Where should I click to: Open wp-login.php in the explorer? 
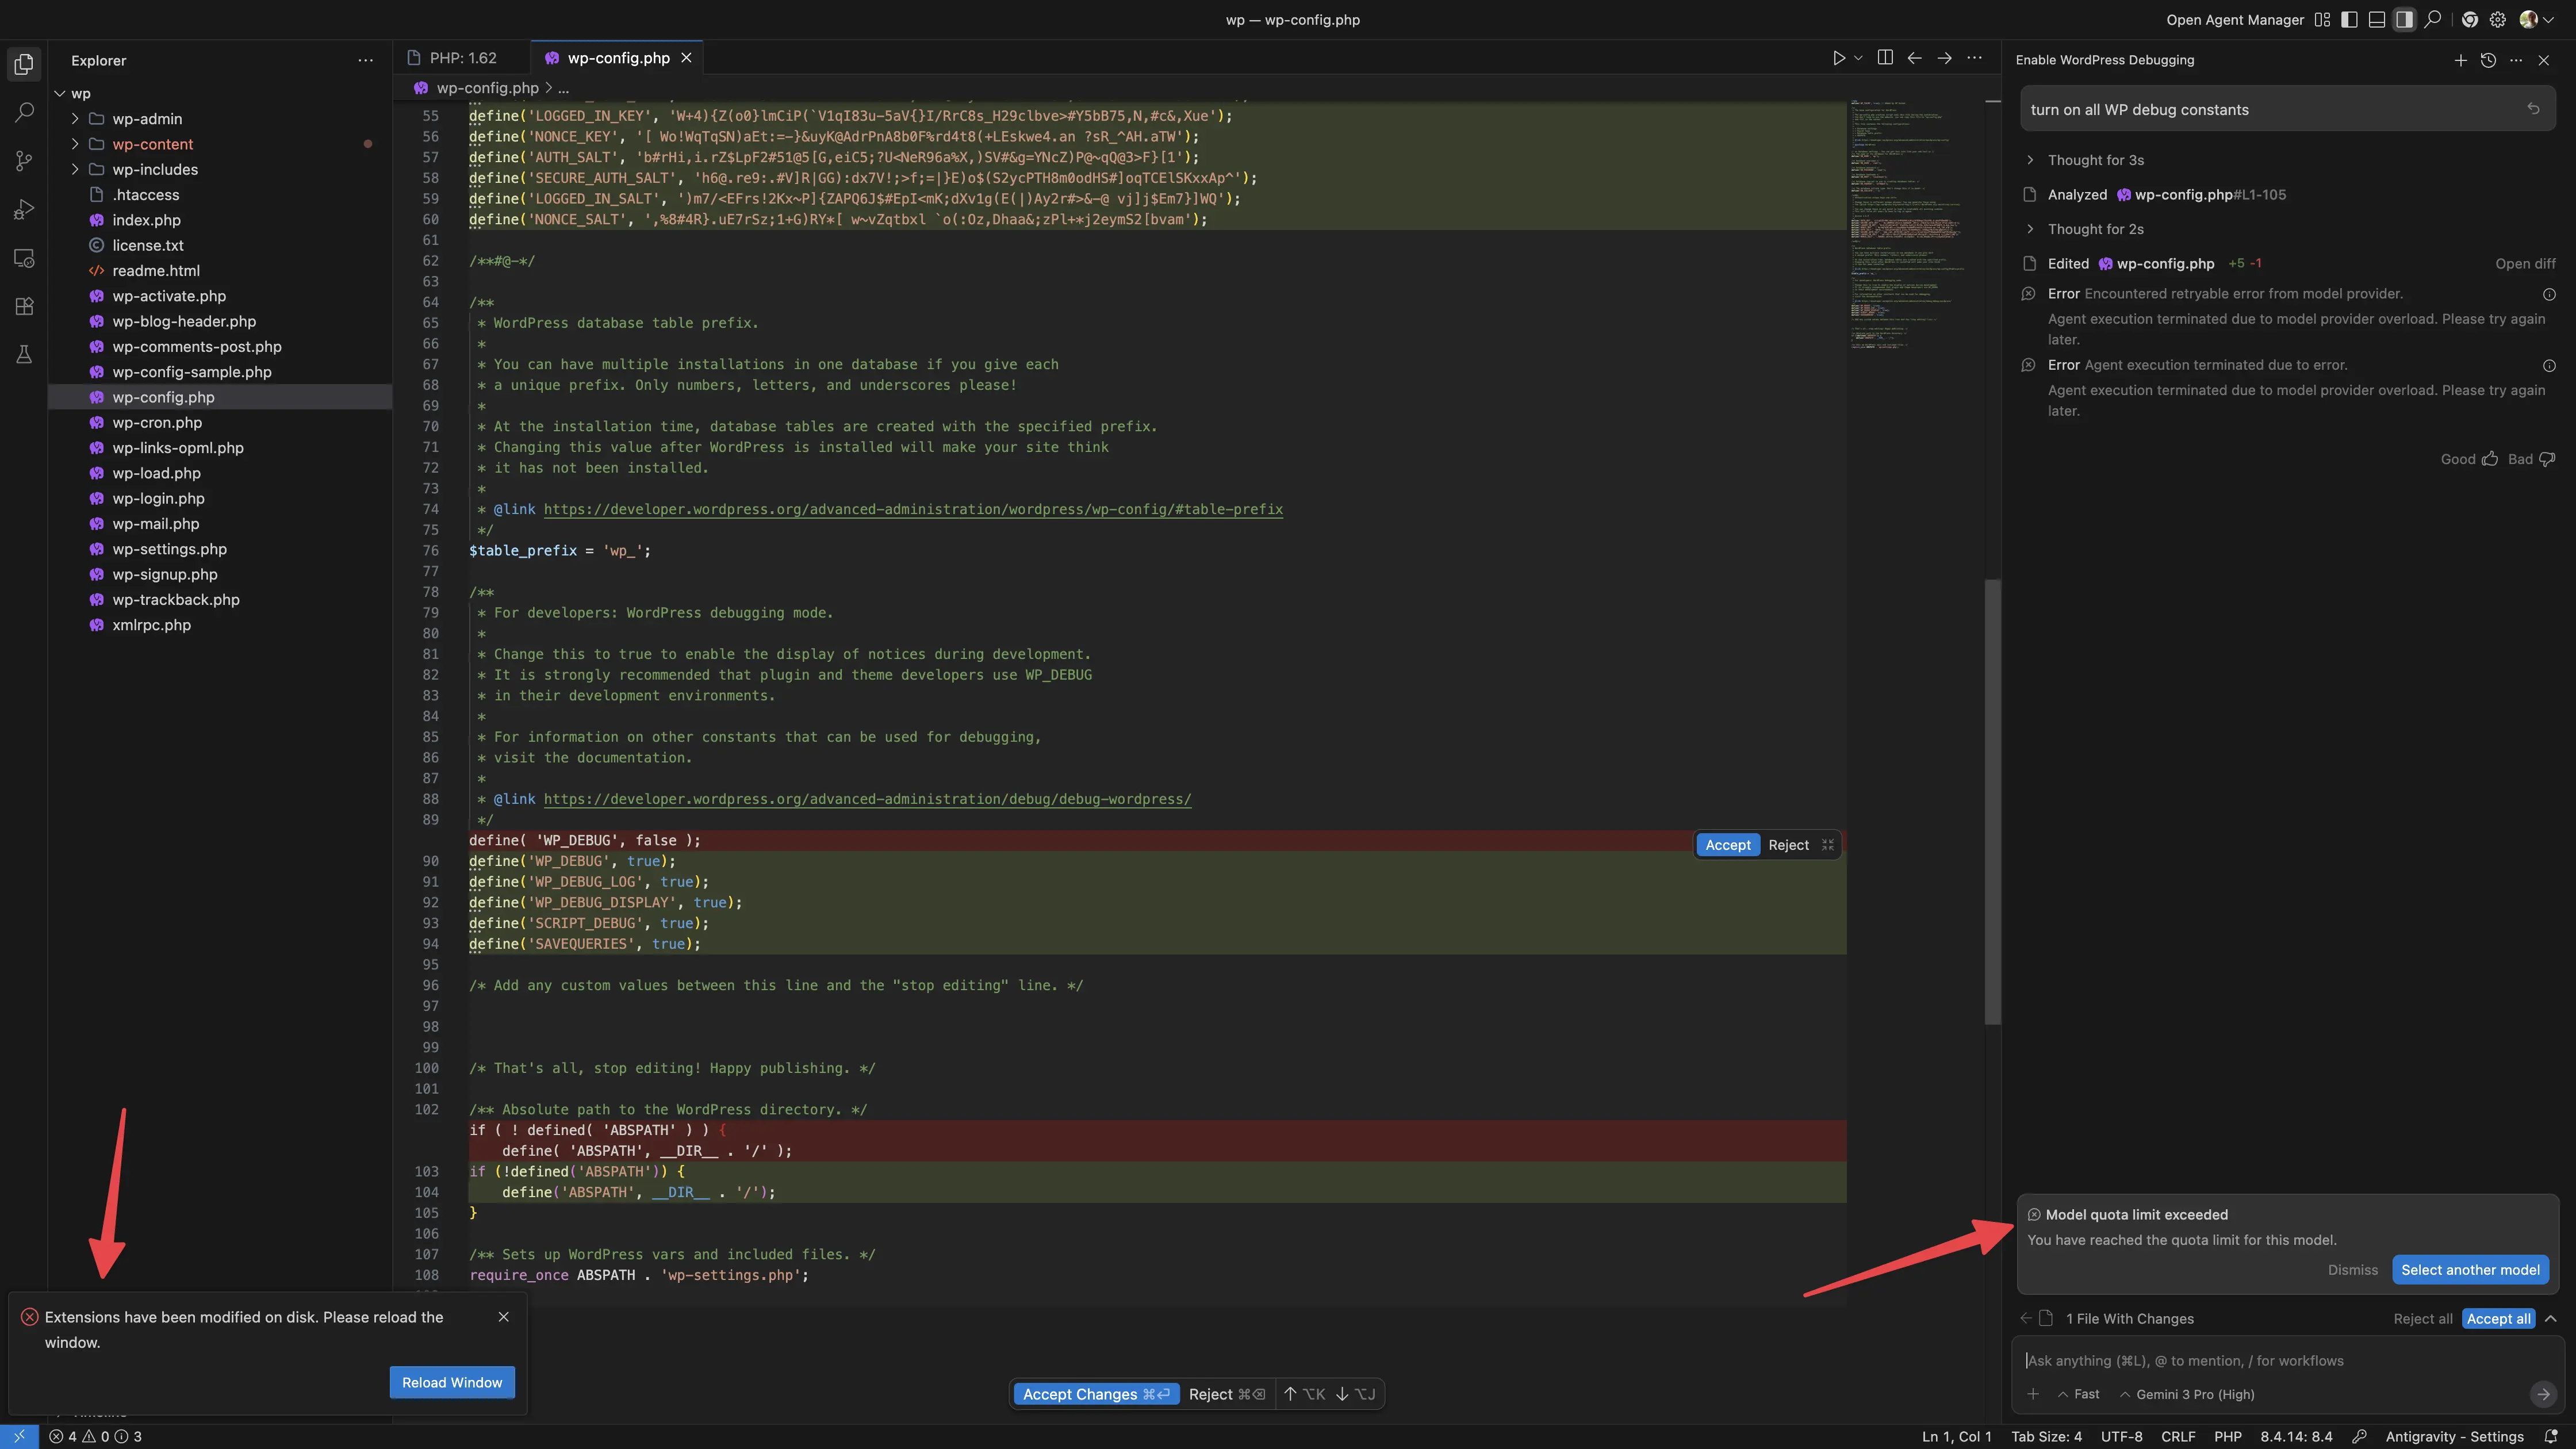pos(158,498)
